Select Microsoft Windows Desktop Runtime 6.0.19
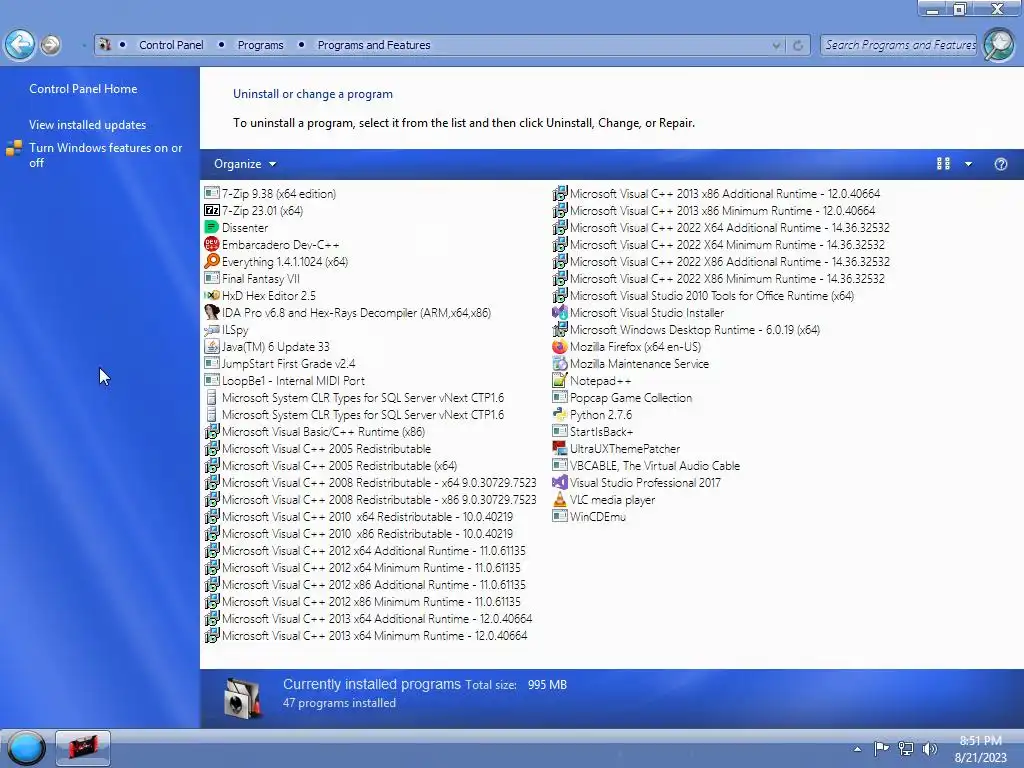The image size is (1024, 768). (686, 329)
